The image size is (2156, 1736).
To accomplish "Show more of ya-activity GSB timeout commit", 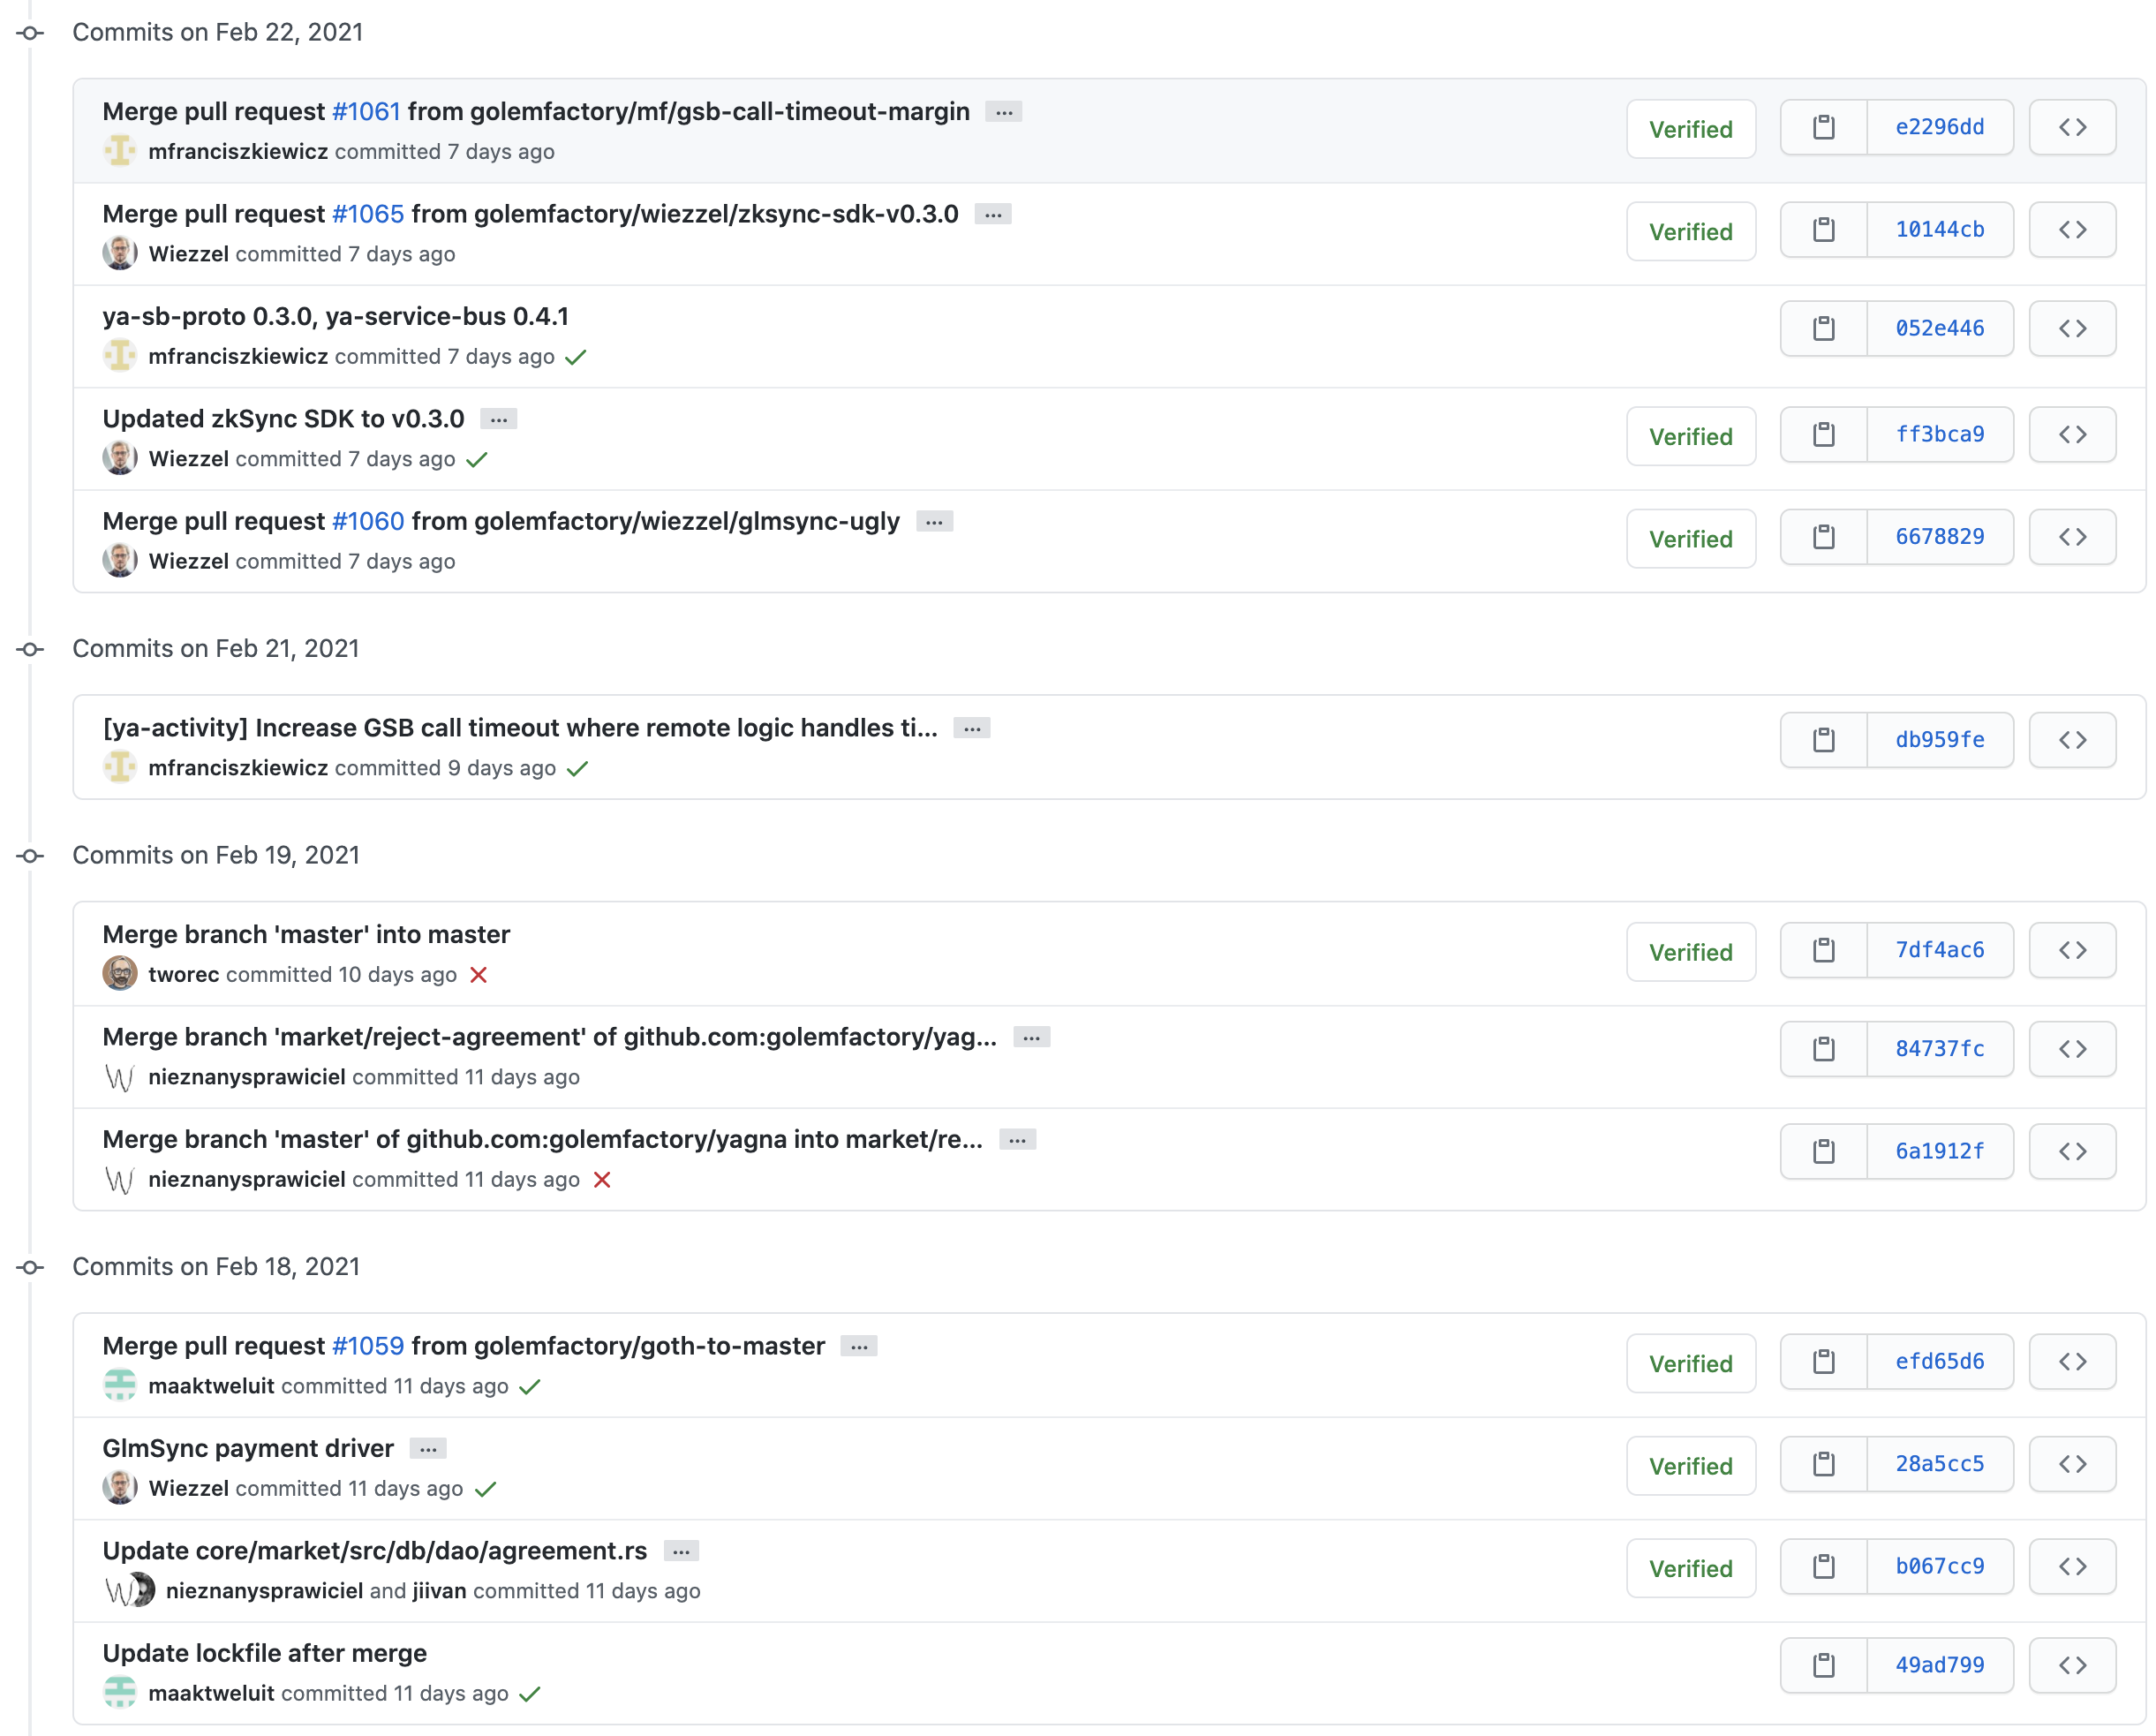I will pyautogui.click(x=972, y=729).
